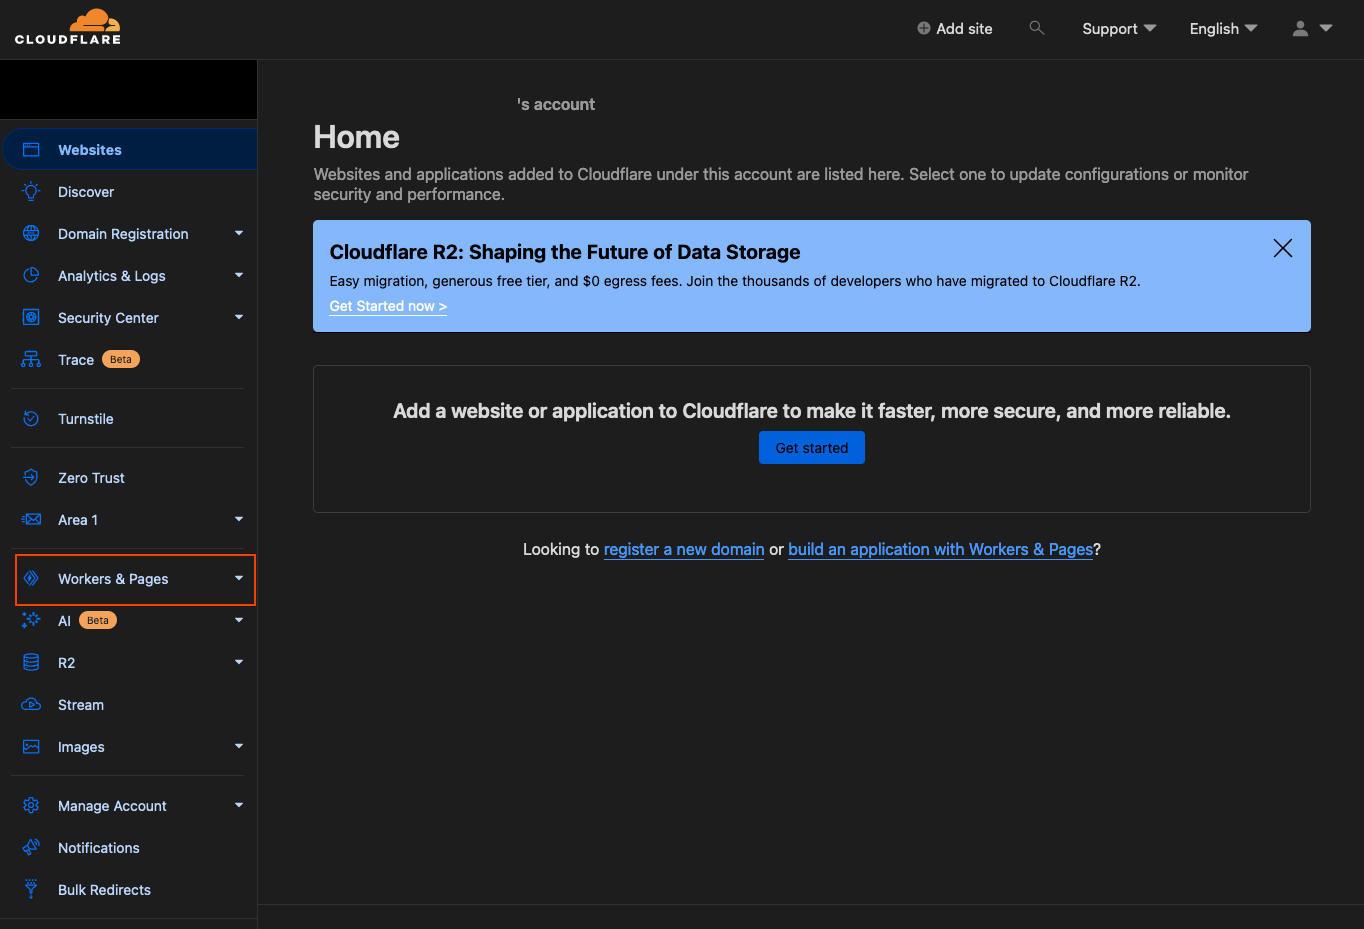Click the Add site text label
Screen dimensions: 1364x929
pyautogui.click(x=964, y=29)
